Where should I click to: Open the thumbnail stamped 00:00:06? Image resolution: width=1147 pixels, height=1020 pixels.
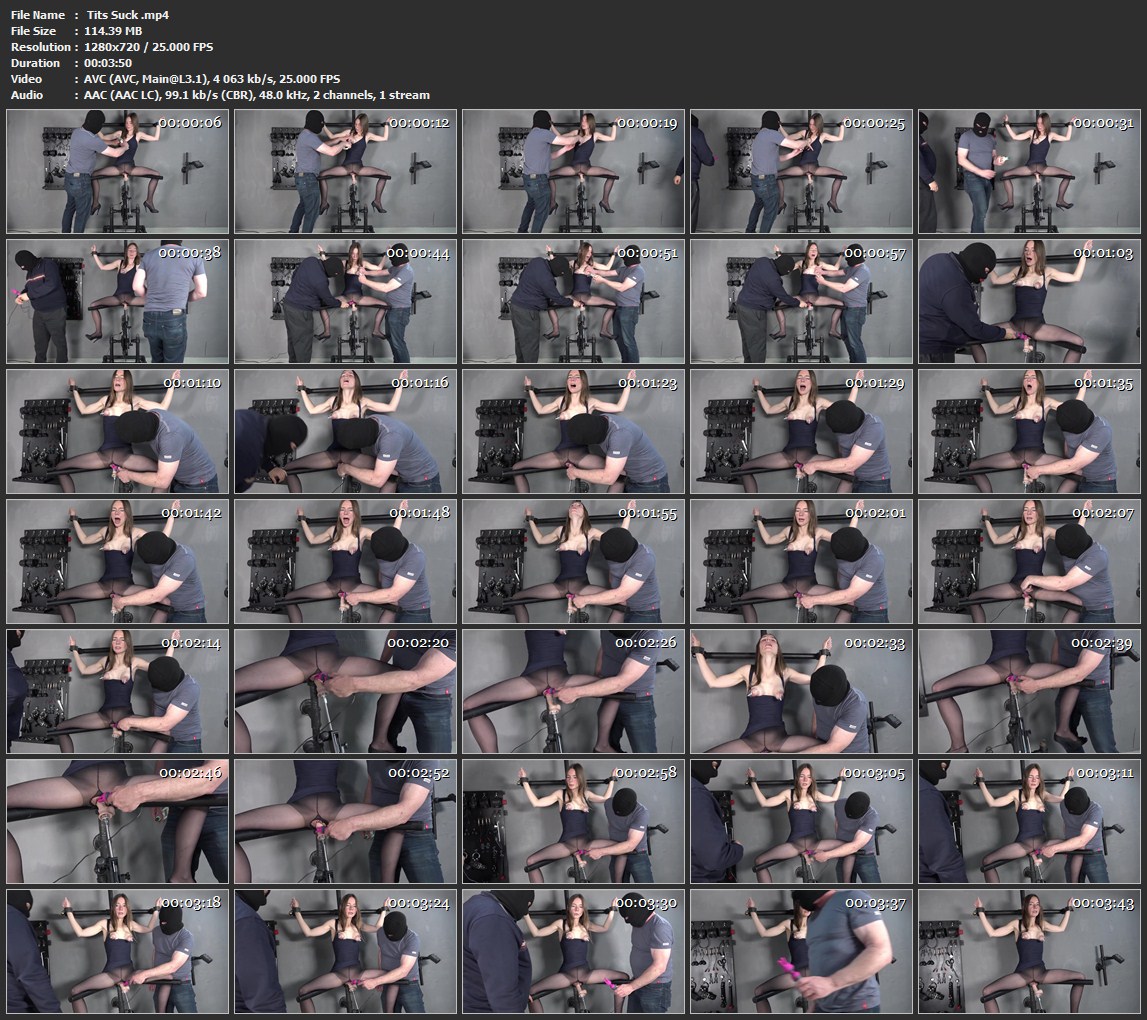pos(118,172)
